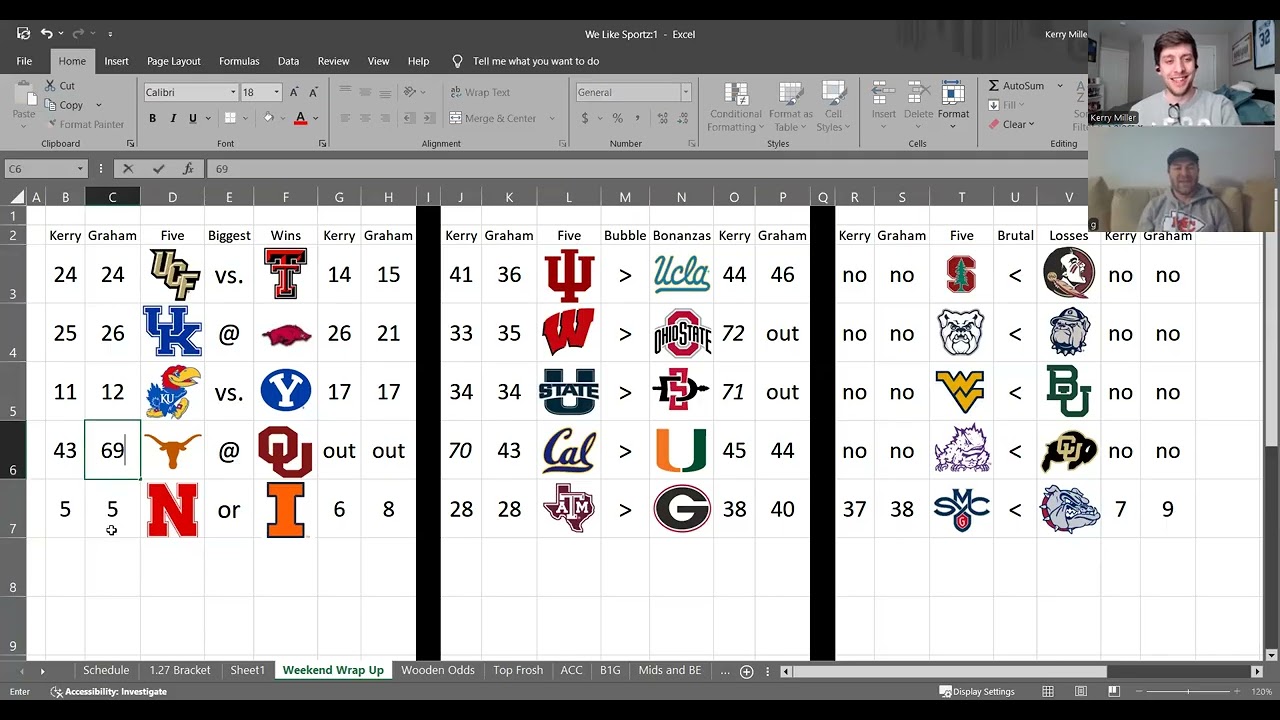Screen dimensions: 1280x720
Task: Open the font size 18 dropdown
Action: [x=275, y=92]
